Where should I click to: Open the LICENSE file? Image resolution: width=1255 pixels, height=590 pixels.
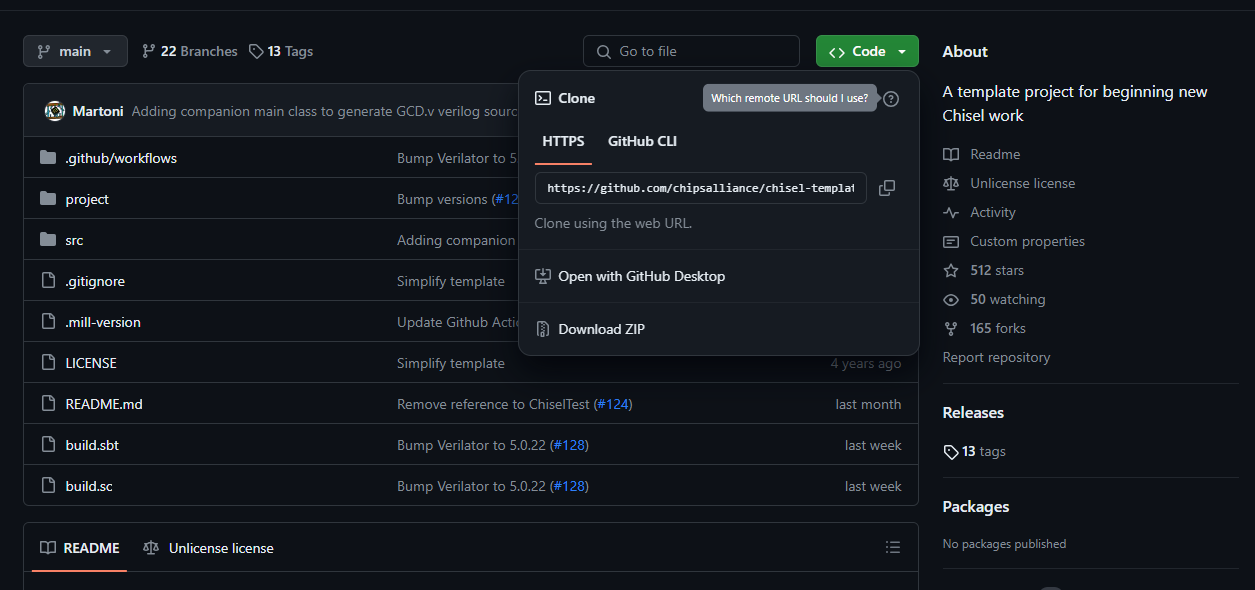coord(91,363)
